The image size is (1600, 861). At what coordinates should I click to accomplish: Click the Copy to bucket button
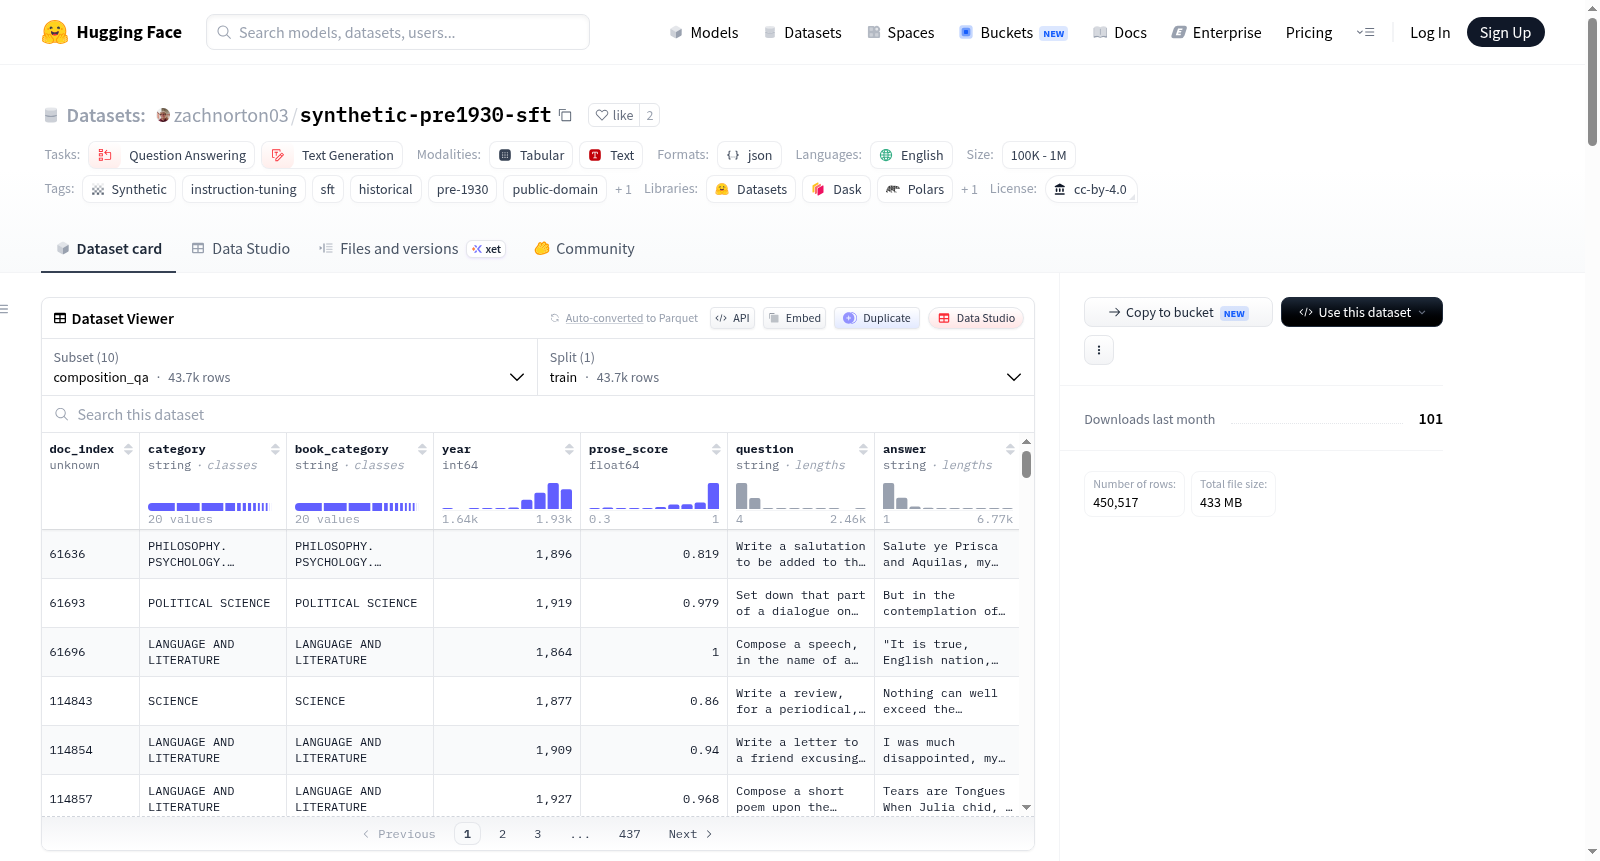coord(1178,312)
